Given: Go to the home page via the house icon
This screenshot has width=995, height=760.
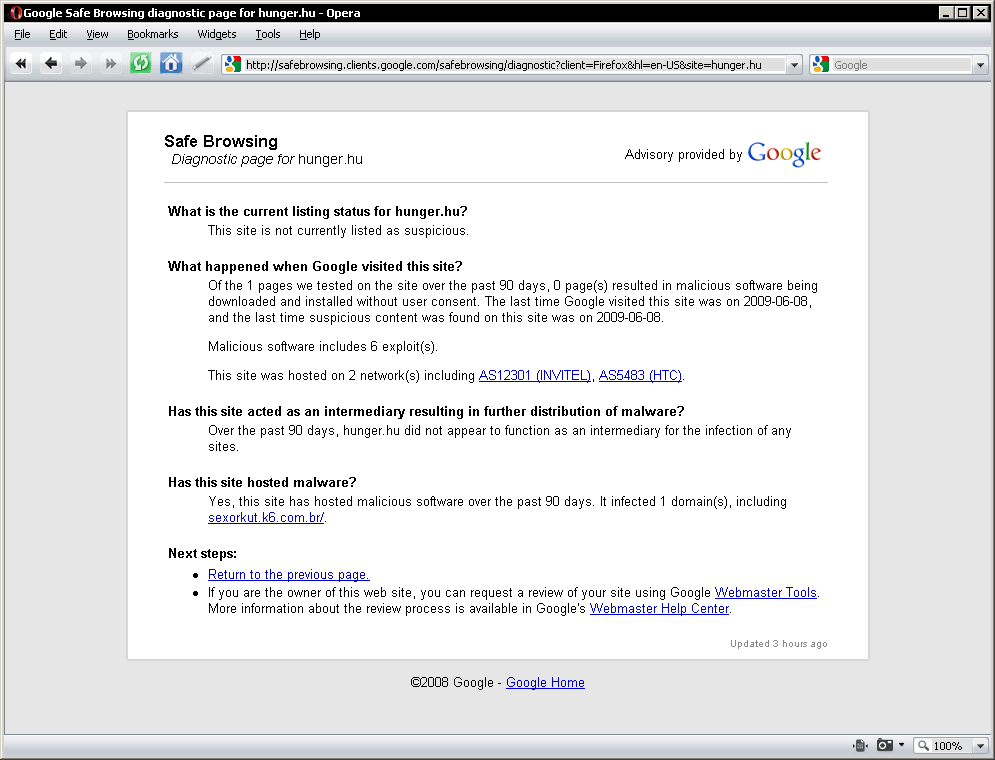Looking at the screenshot, I should click(171, 63).
